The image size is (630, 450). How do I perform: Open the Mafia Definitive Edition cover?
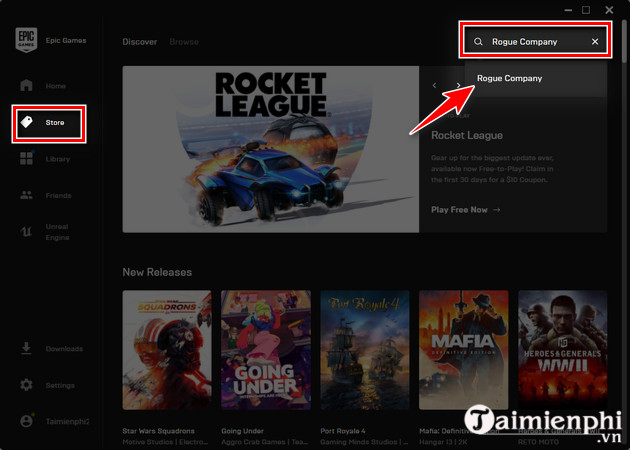(x=464, y=350)
